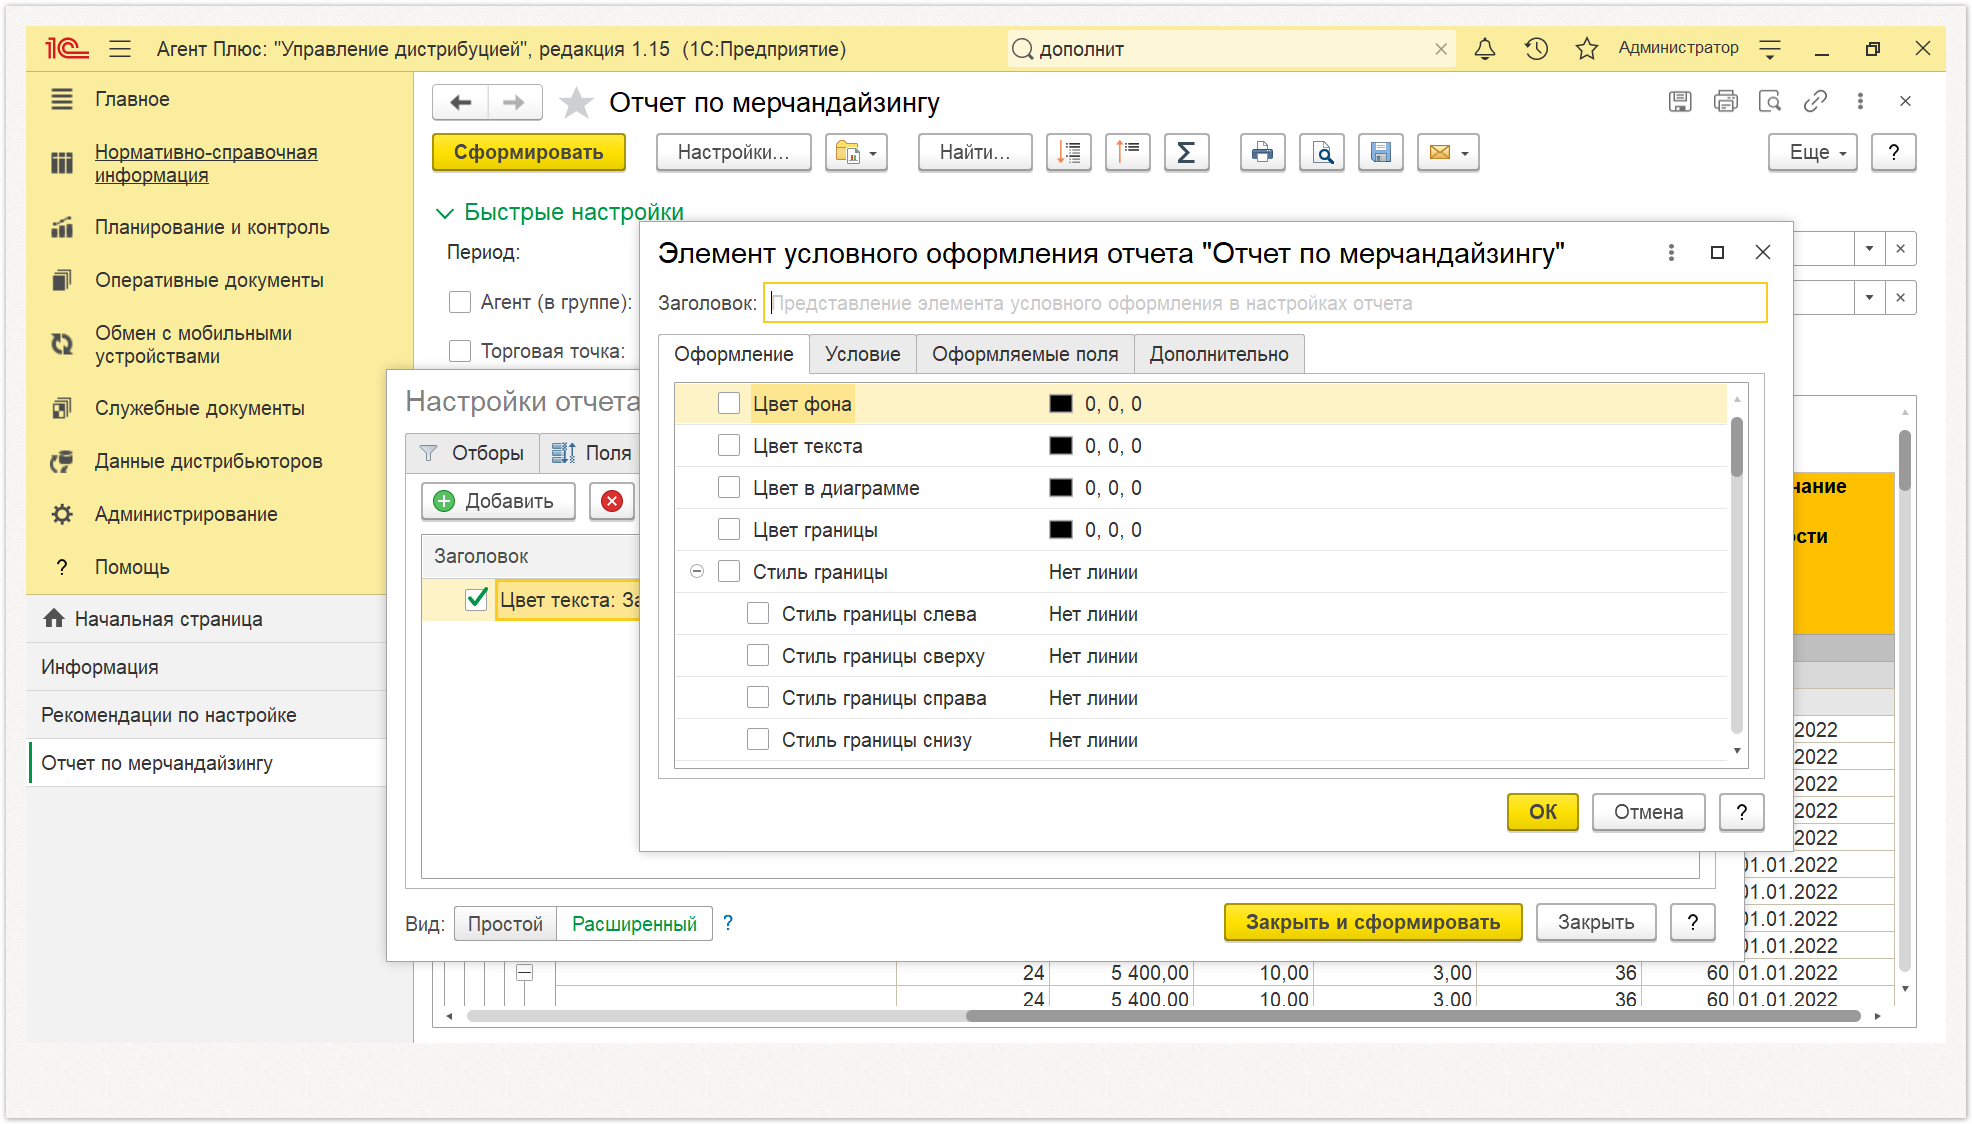Enable the Стиль границы checkbox
The image size is (1972, 1124).
[x=729, y=572]
